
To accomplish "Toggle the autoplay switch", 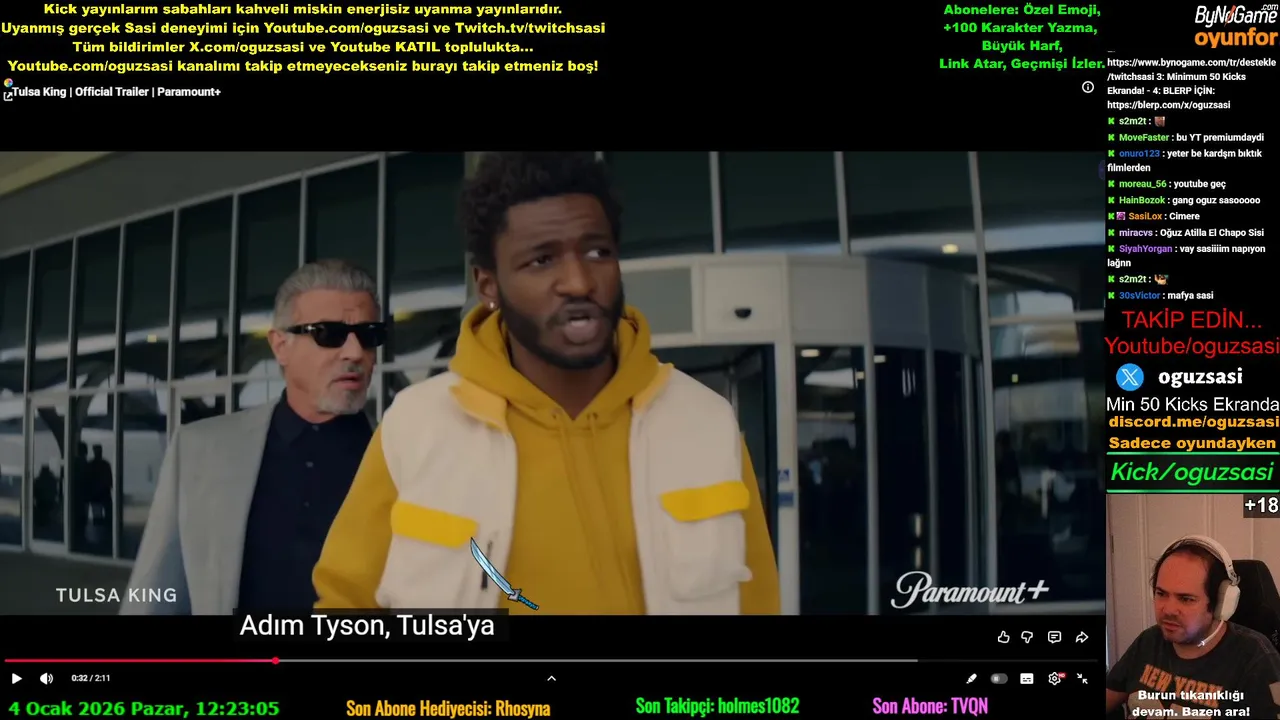I will 998,679.
